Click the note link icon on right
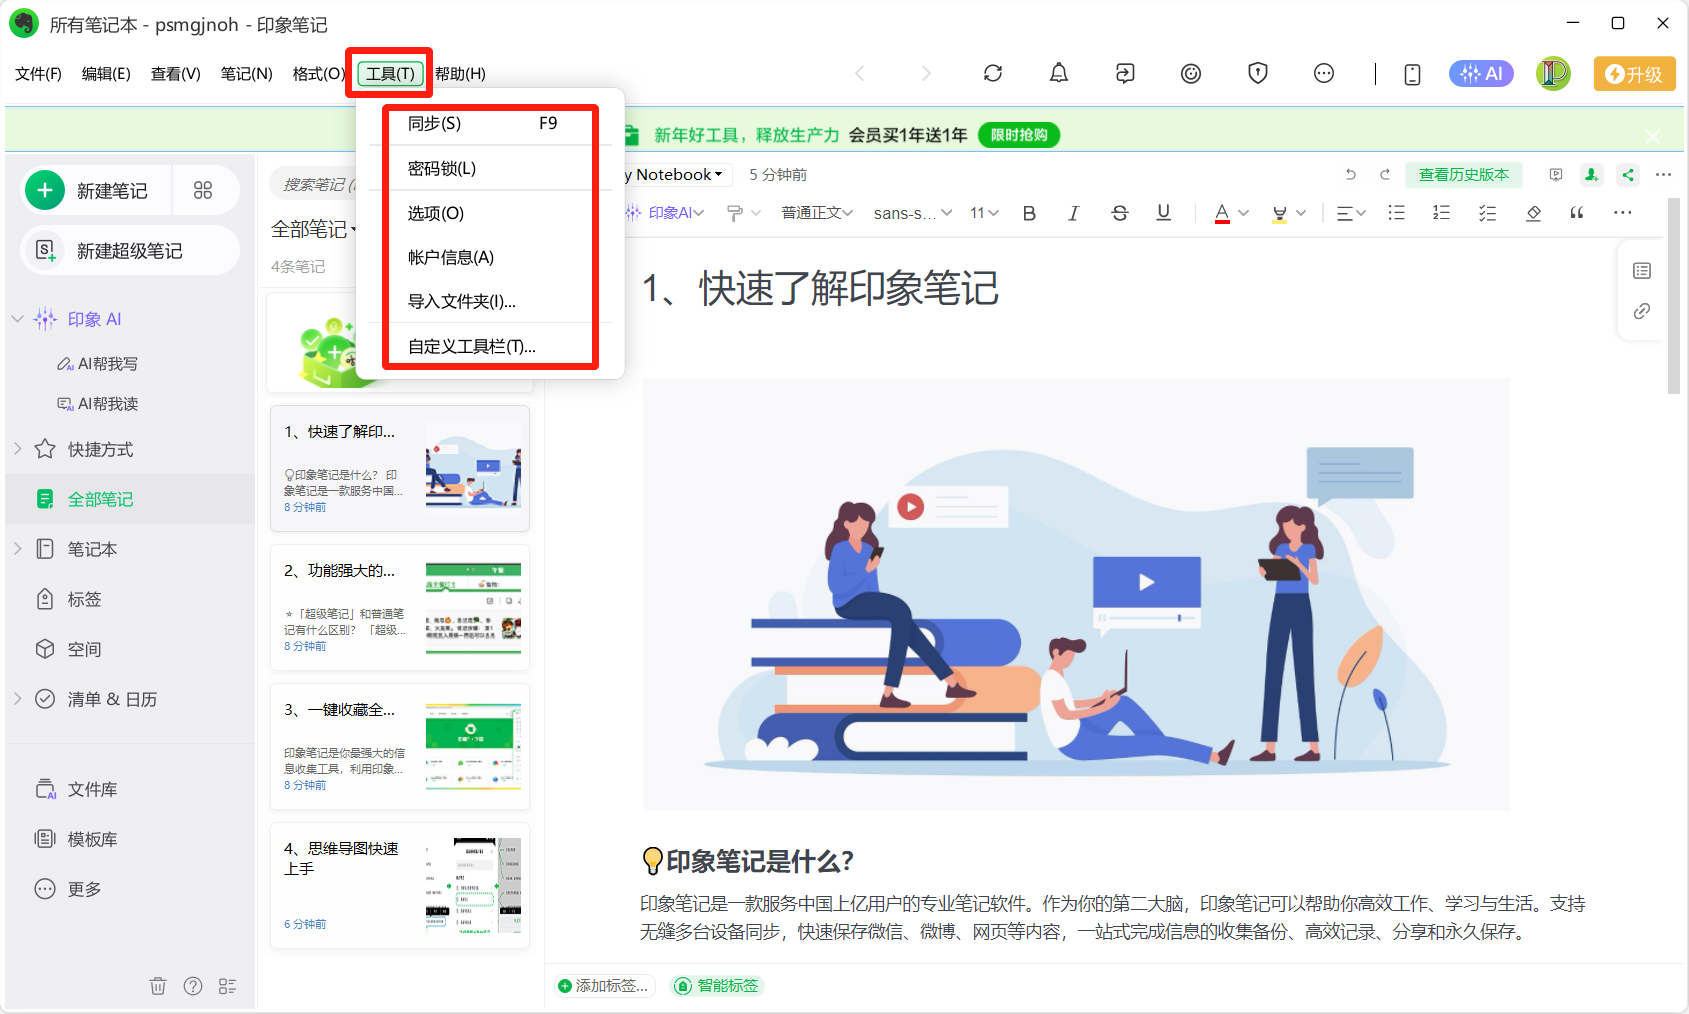Image resolution: width=1689 pixels, height=1014 pixels. click(x=1642, y=312)
